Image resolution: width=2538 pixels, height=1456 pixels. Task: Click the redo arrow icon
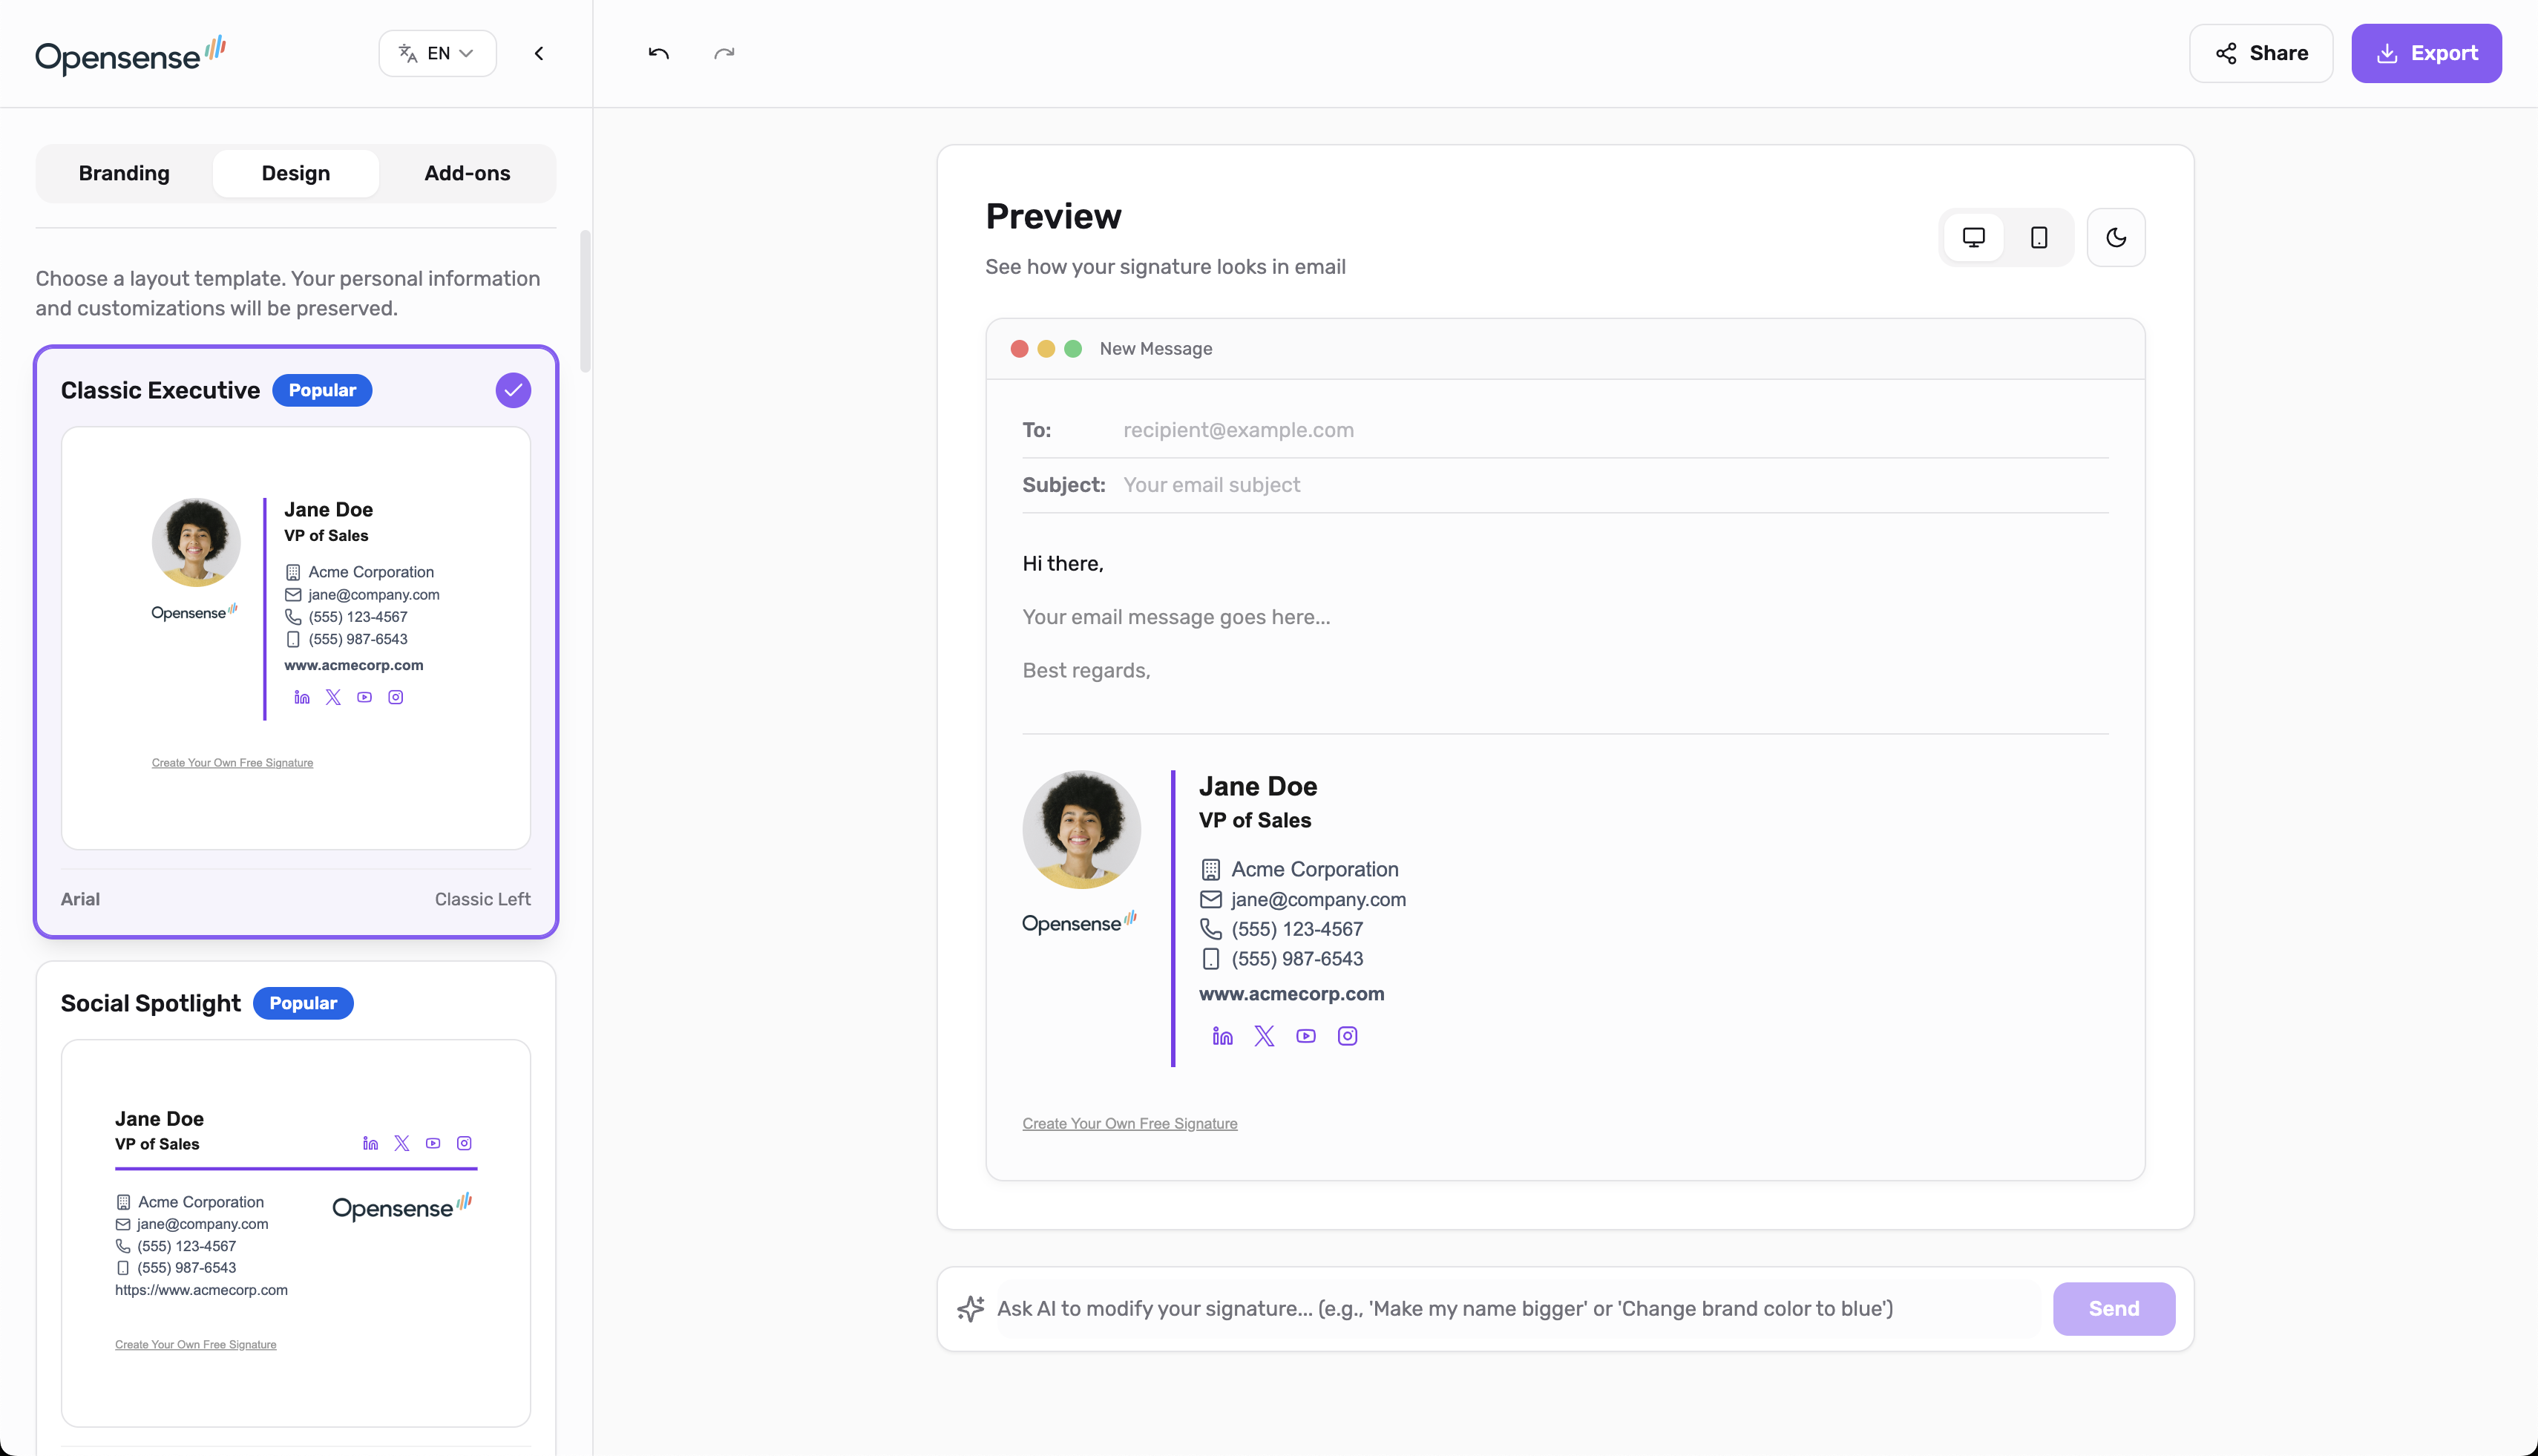click(724, 53)
